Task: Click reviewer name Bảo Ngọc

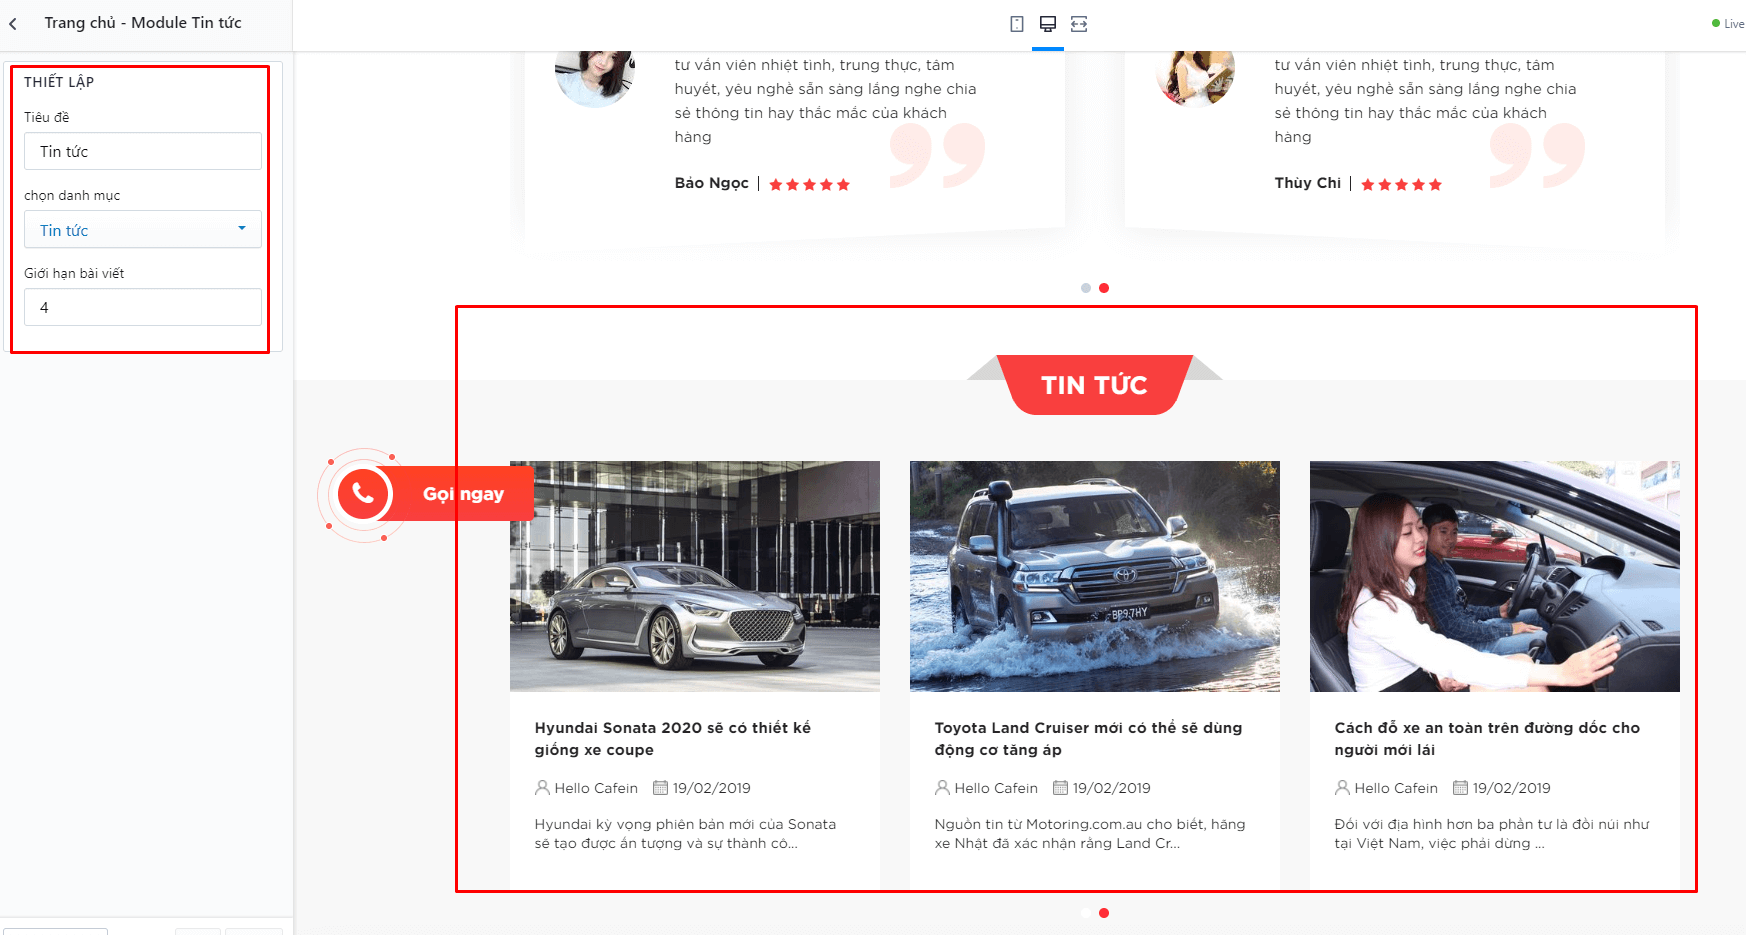Action: 712,183
